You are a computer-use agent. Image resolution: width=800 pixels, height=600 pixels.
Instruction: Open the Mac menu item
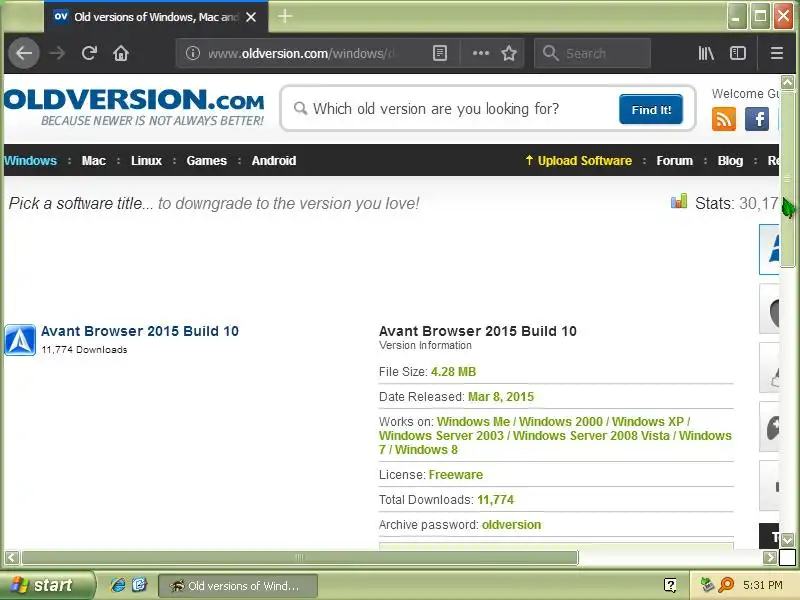coord(94,161)
